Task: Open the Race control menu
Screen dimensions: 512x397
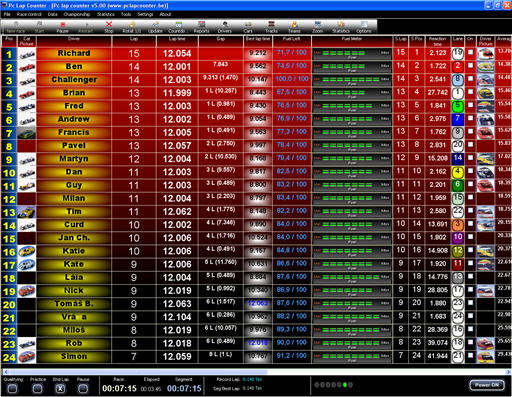Action: [x=29, y=14]
